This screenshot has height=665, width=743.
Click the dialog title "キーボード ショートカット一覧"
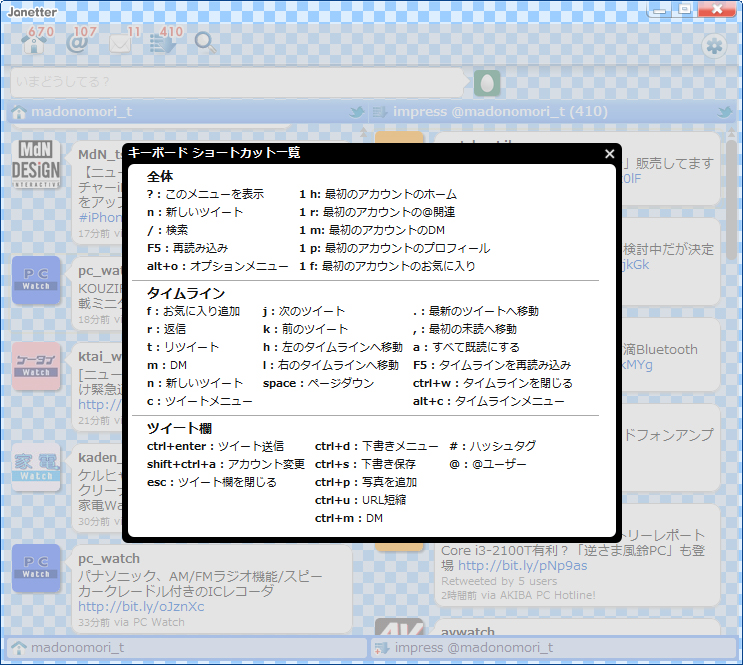coord(214,153)
